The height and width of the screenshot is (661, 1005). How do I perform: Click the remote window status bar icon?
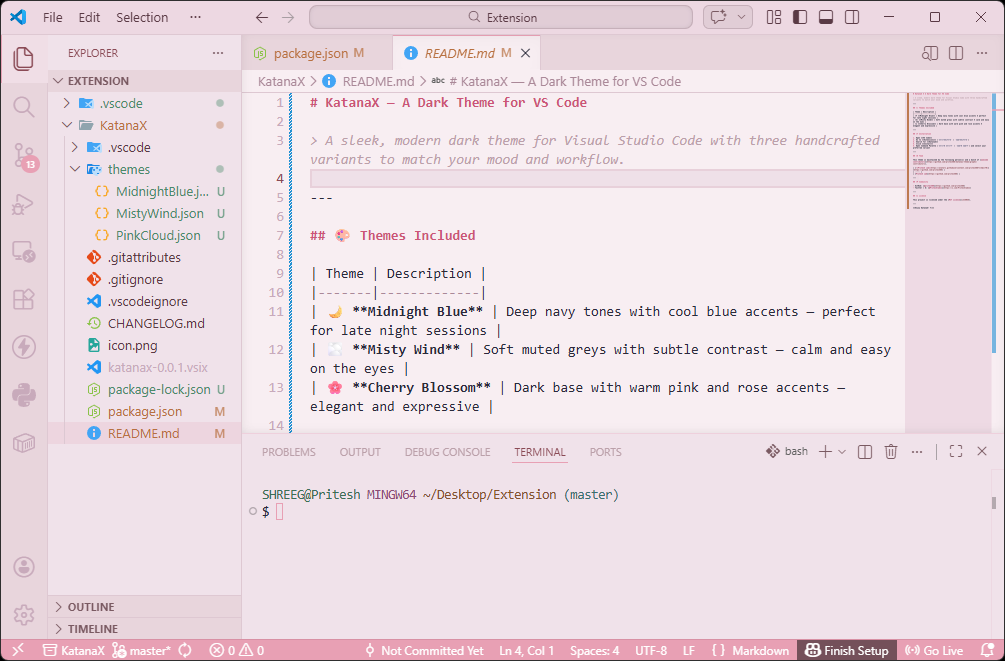point(18,650)
